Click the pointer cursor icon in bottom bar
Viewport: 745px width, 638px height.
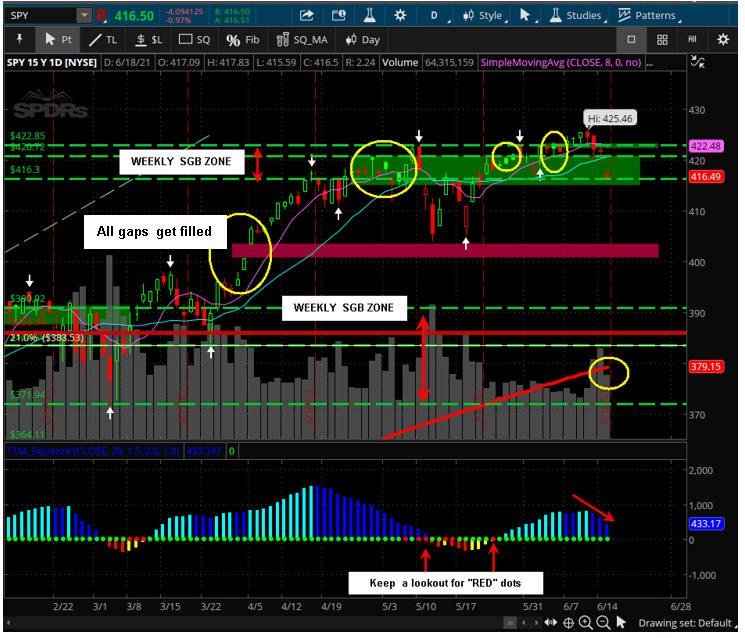click(621, 622)
